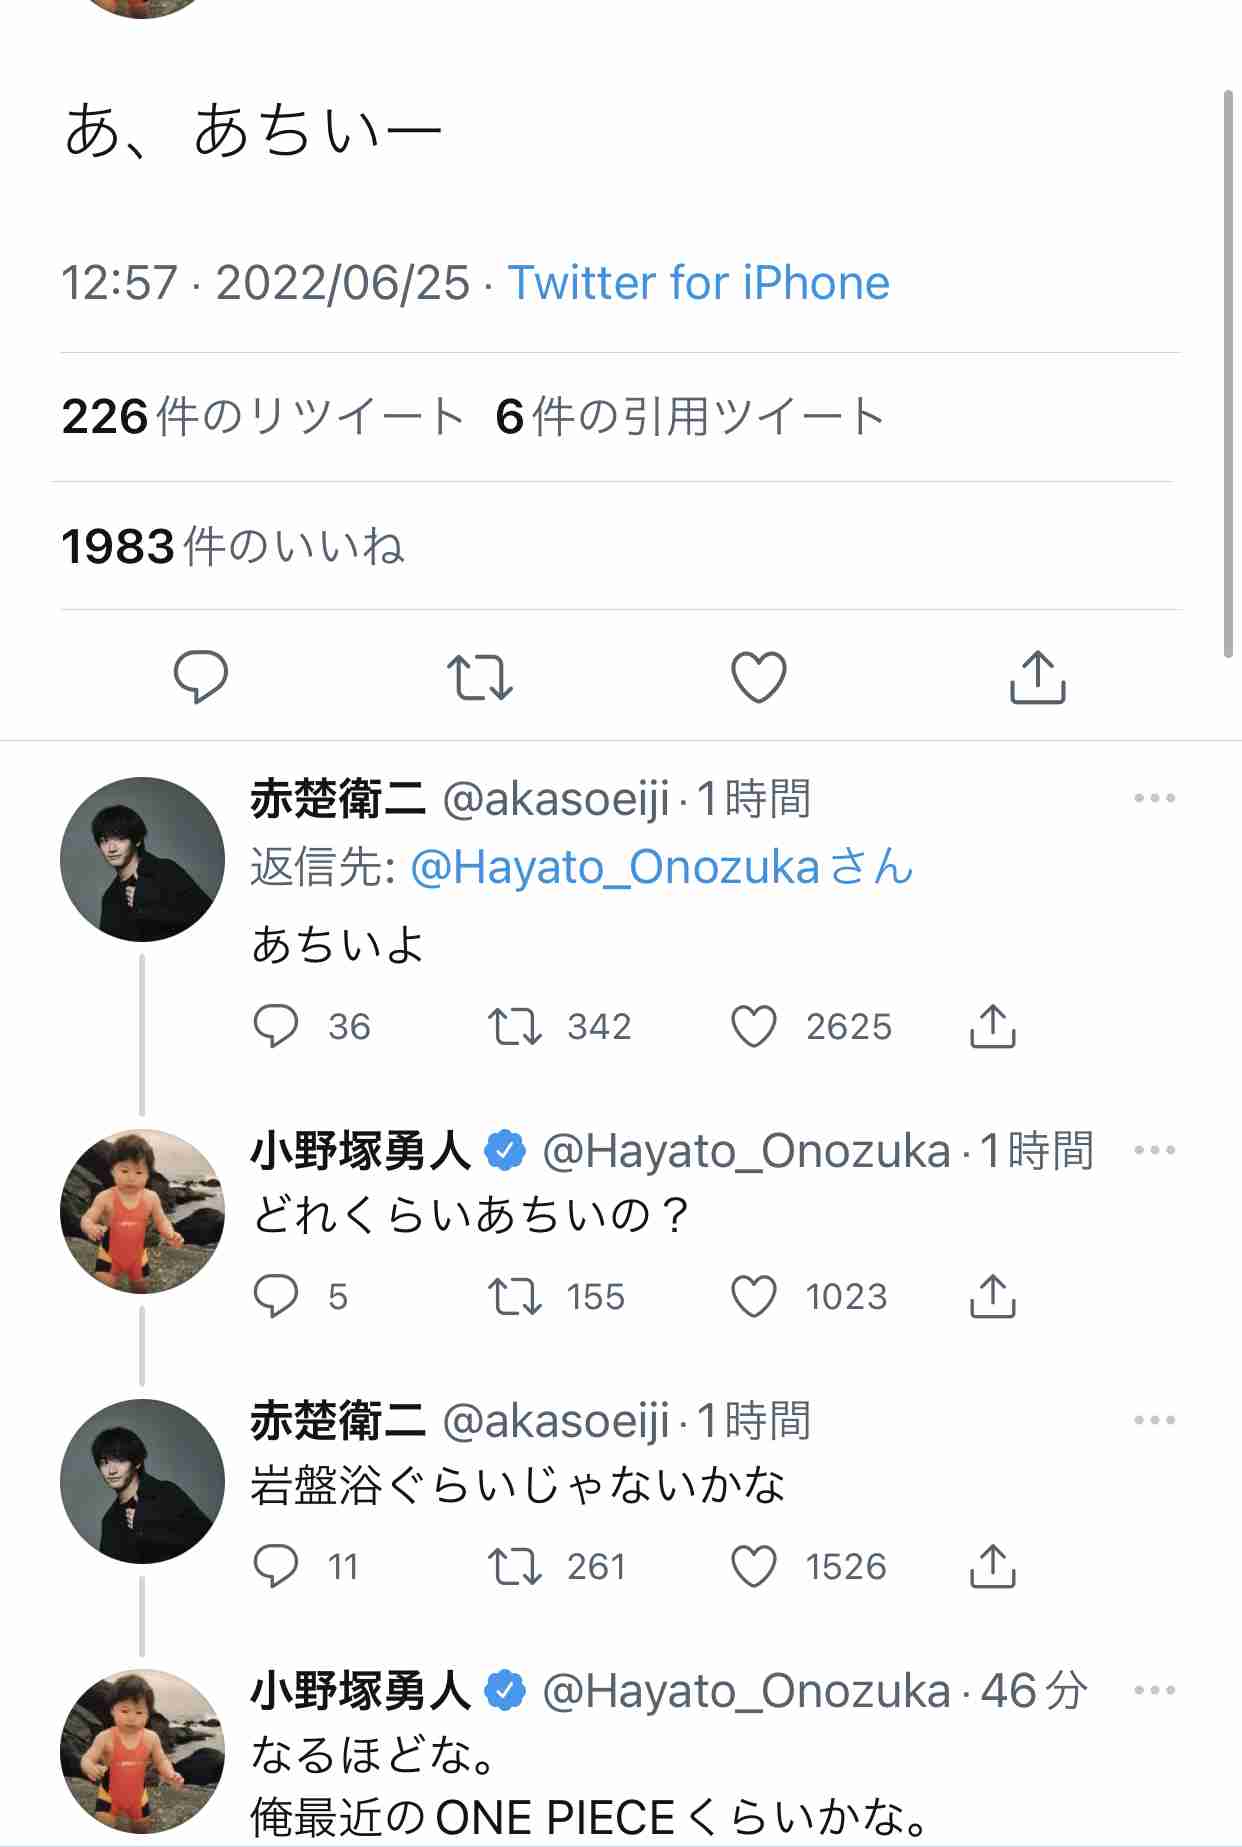View the 226 retweets list

pyautogui.click(x=262, y=417)
